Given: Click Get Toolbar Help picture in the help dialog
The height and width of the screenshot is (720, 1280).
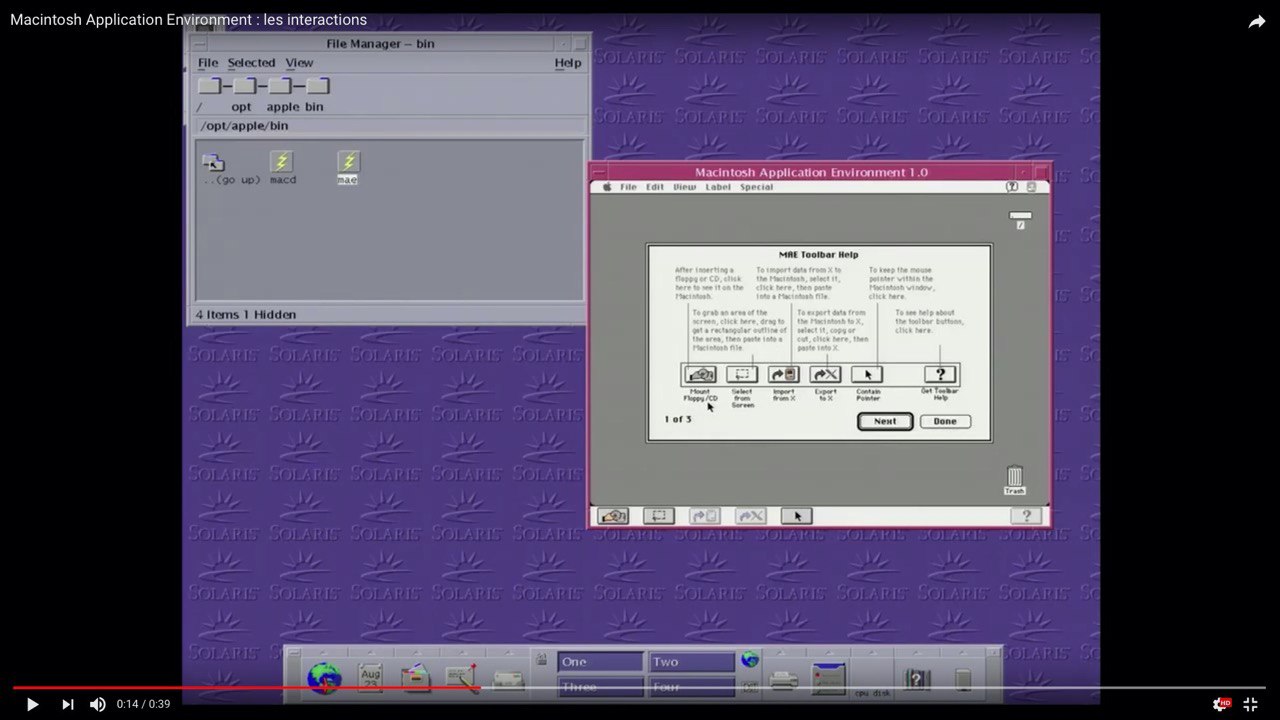Looking at the screenshot, I should [x=940, y=375].
